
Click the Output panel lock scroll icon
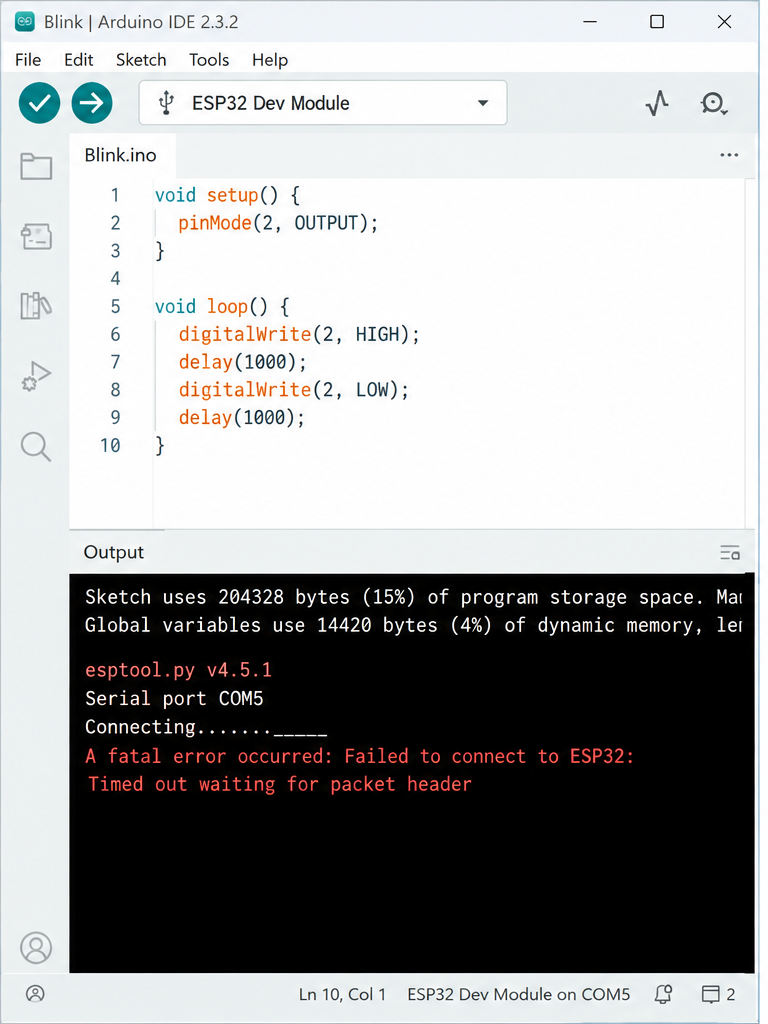(730, 553)
